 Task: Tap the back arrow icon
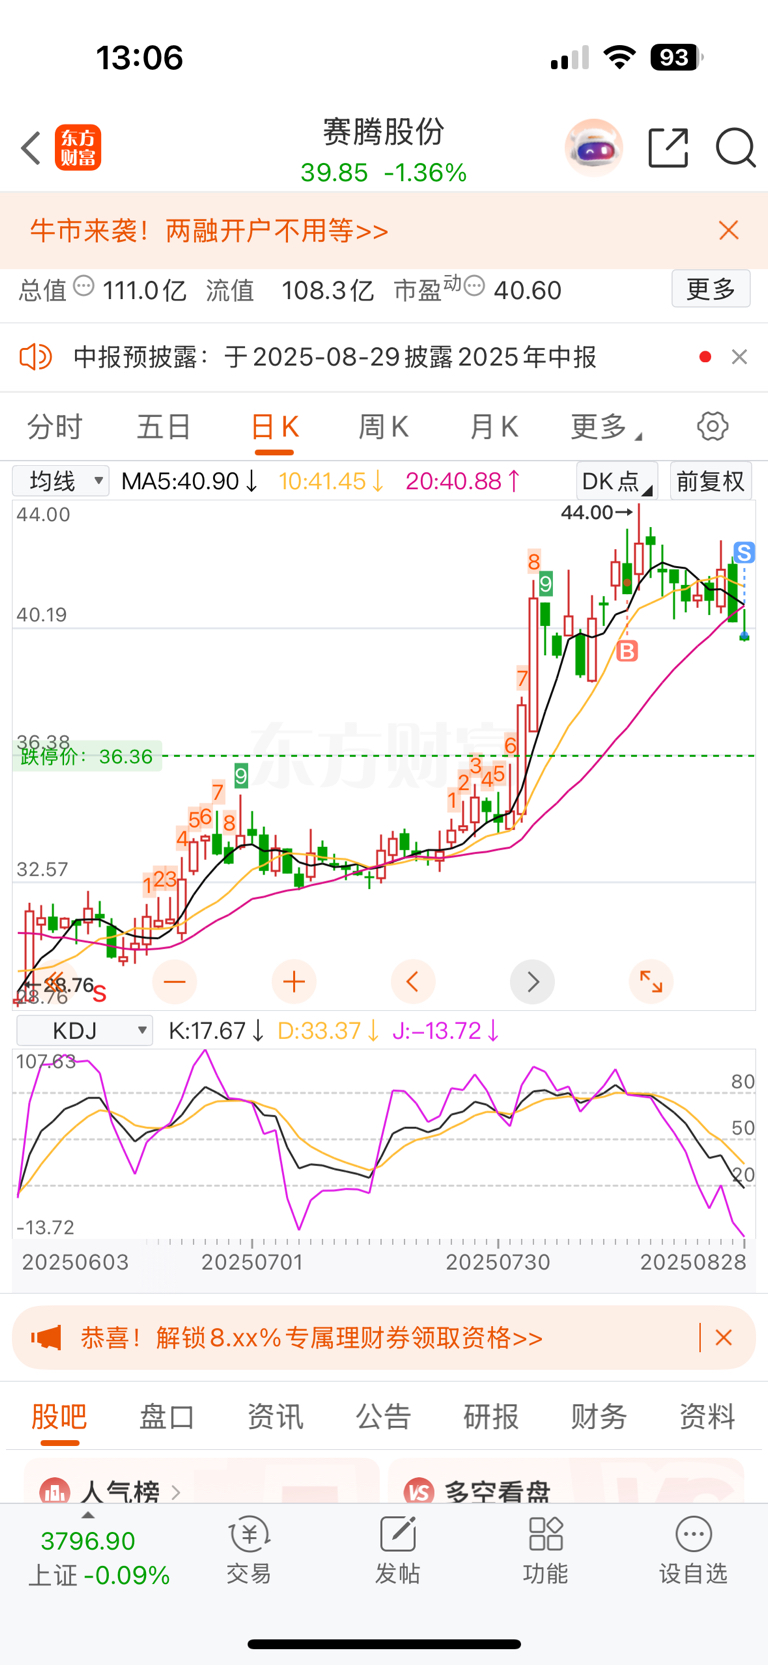pos(31,148)
